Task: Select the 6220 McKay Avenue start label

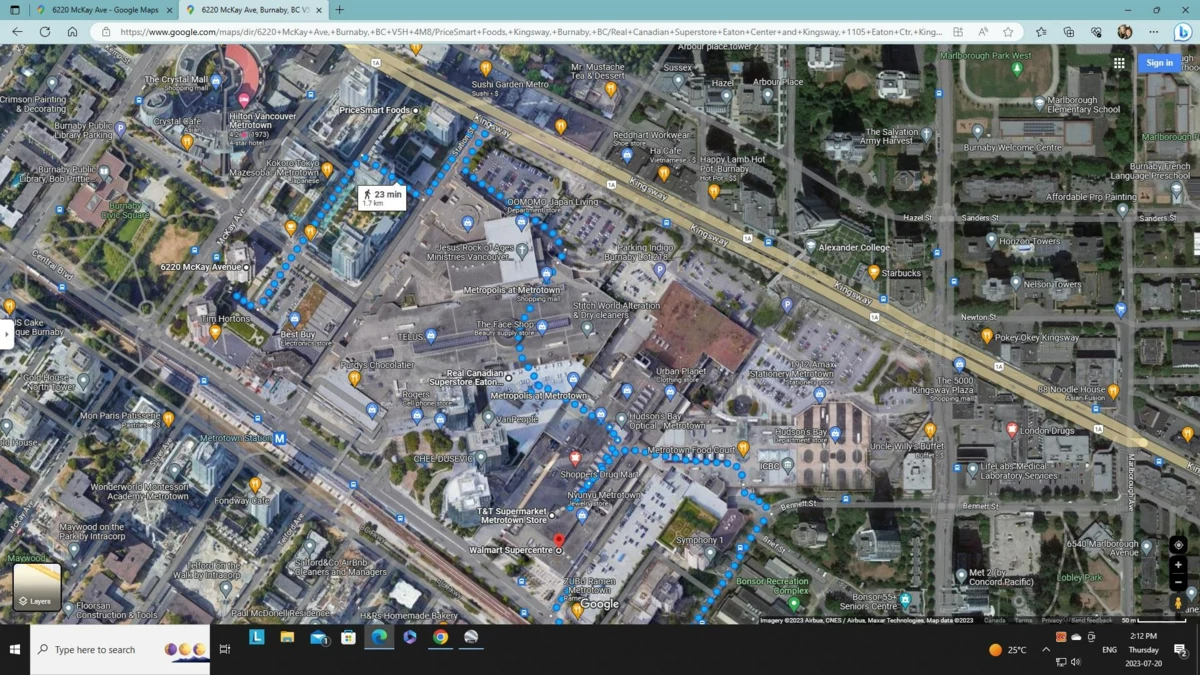Action: 201,268
